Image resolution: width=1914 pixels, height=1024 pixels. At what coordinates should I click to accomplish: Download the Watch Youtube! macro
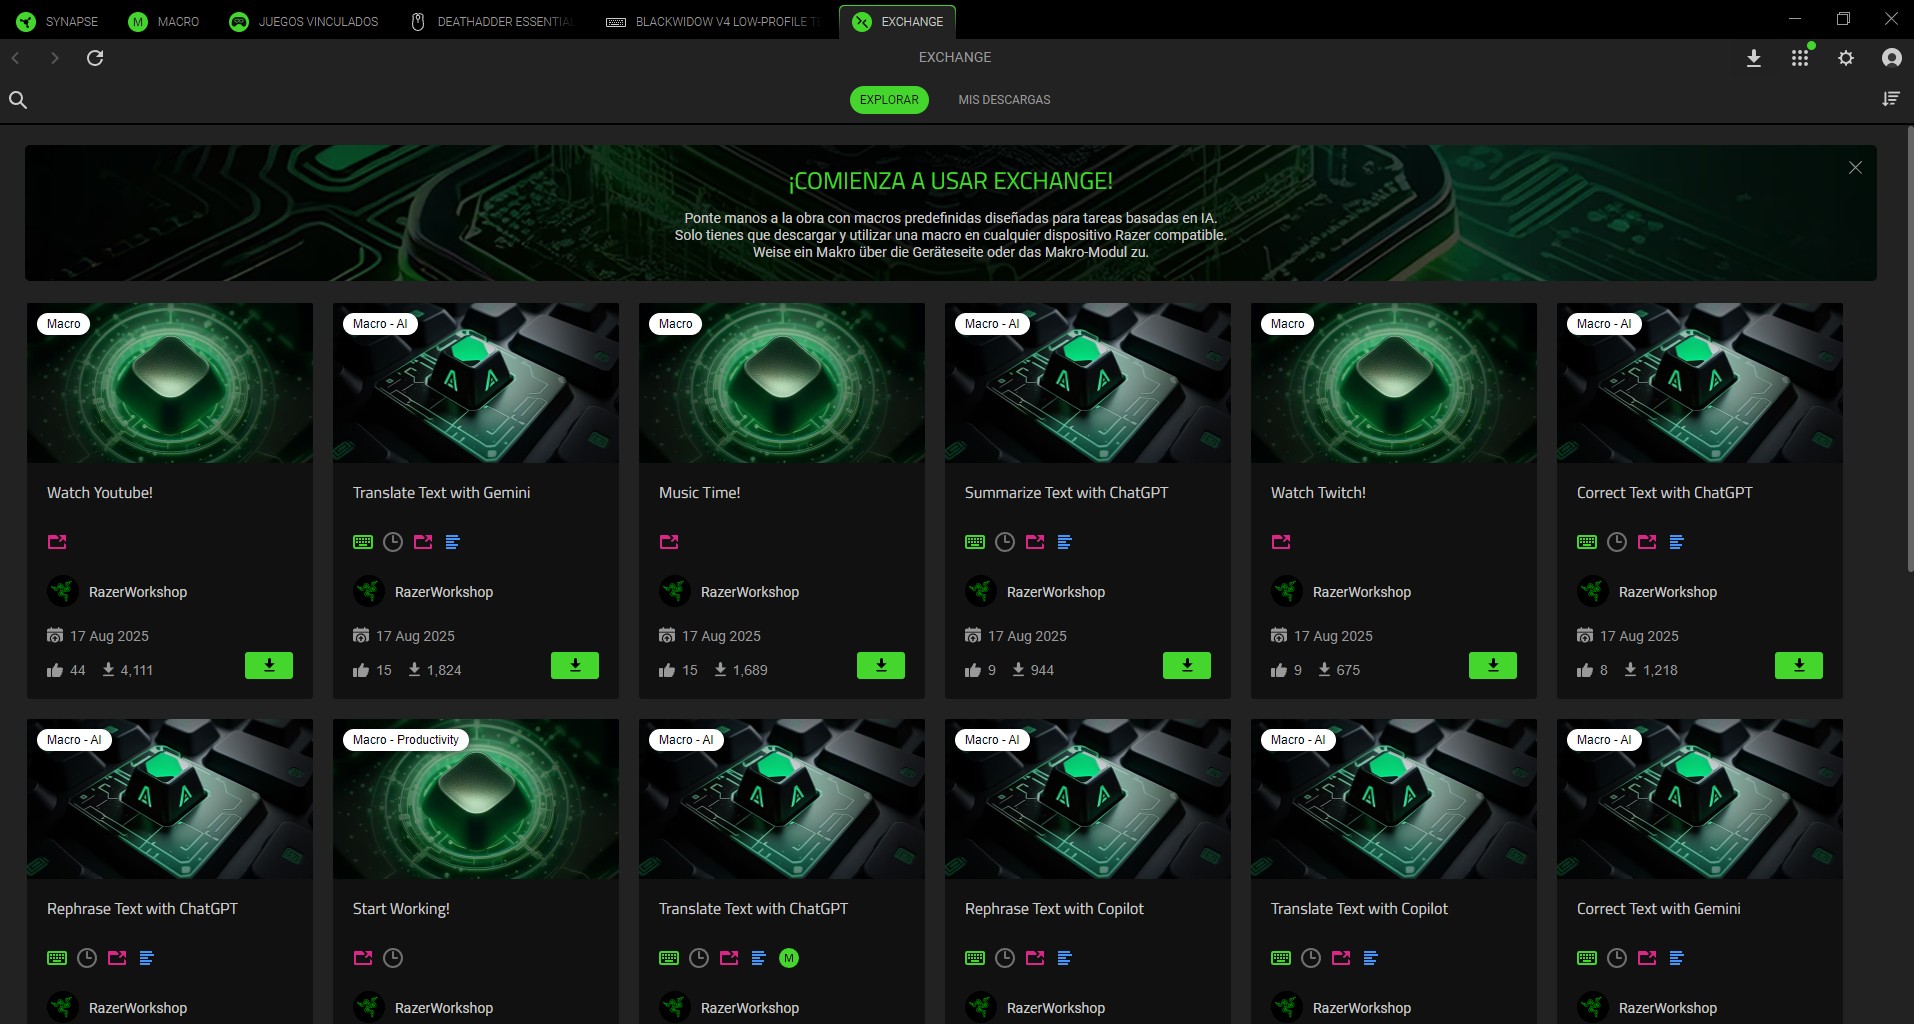click(269, 666)
